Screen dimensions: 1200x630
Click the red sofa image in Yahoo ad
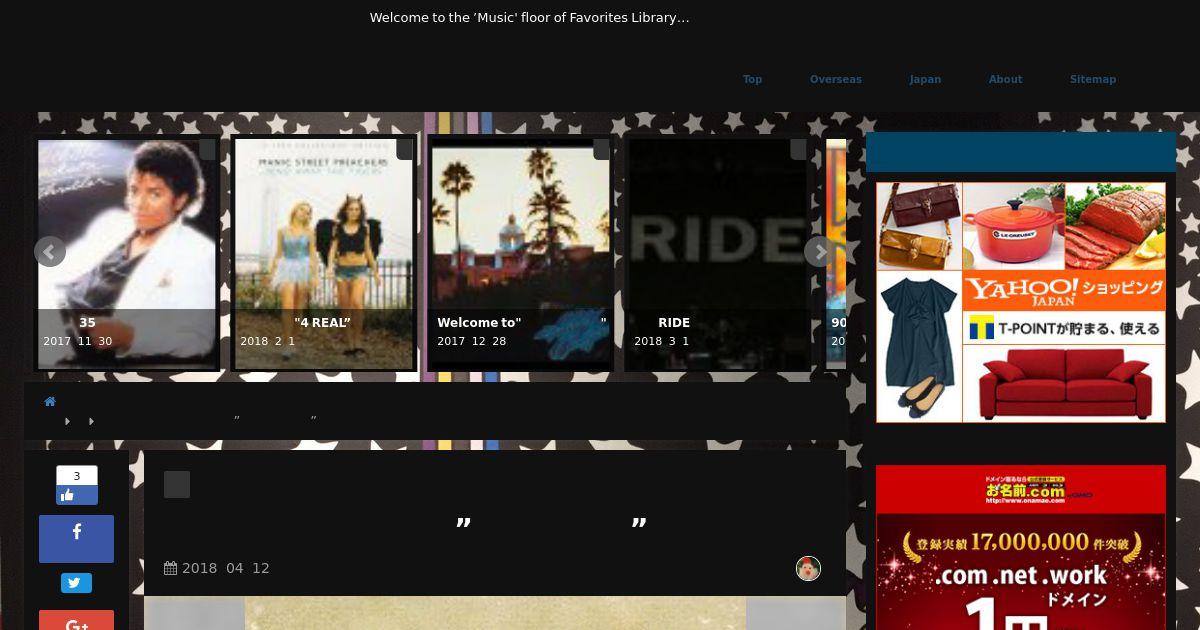point(1064,384)
